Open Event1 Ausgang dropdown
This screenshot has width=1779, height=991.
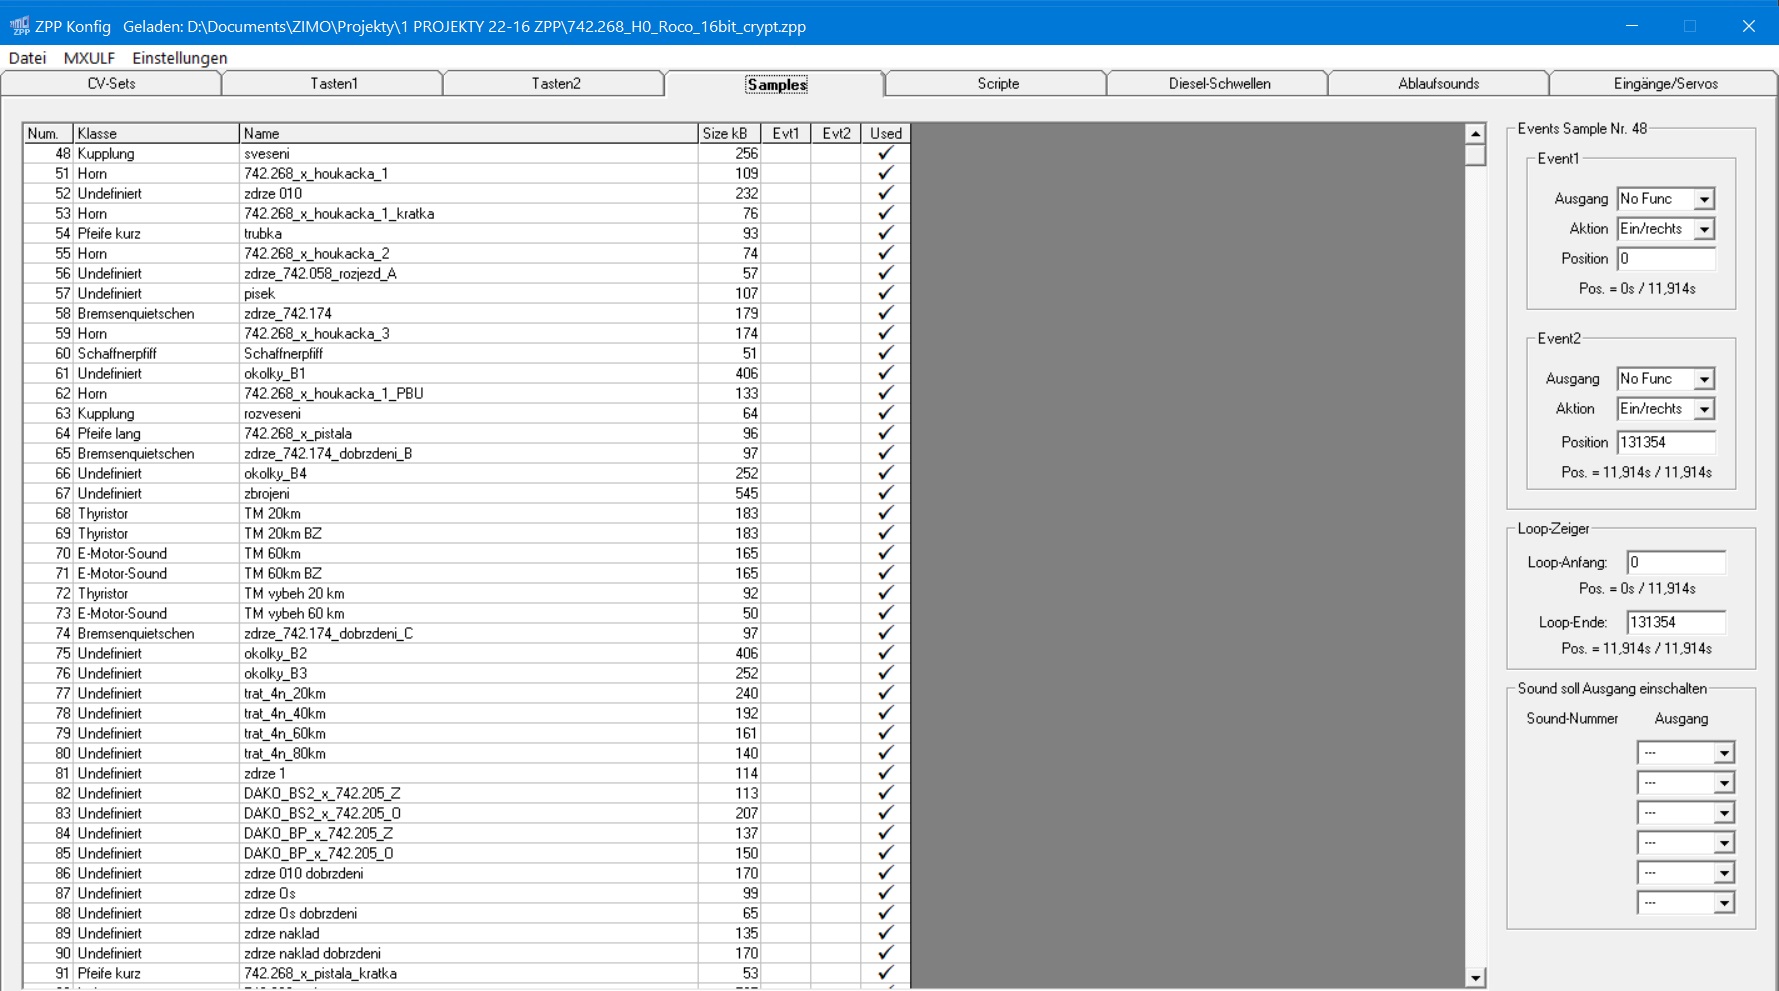[x=1704, y=199]
